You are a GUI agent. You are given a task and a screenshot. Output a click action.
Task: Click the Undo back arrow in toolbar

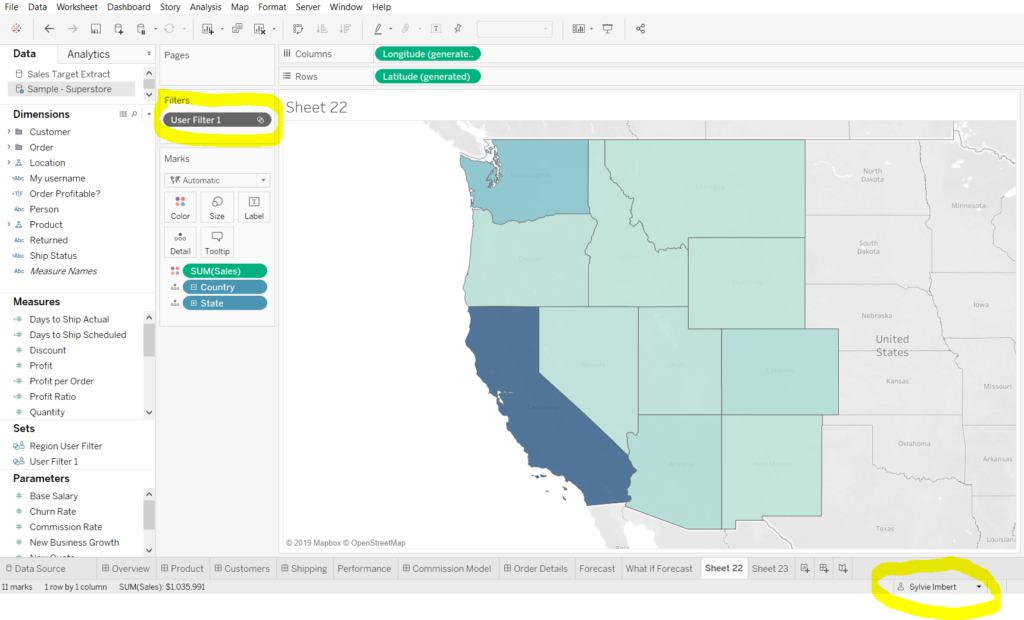click(49, 29)
